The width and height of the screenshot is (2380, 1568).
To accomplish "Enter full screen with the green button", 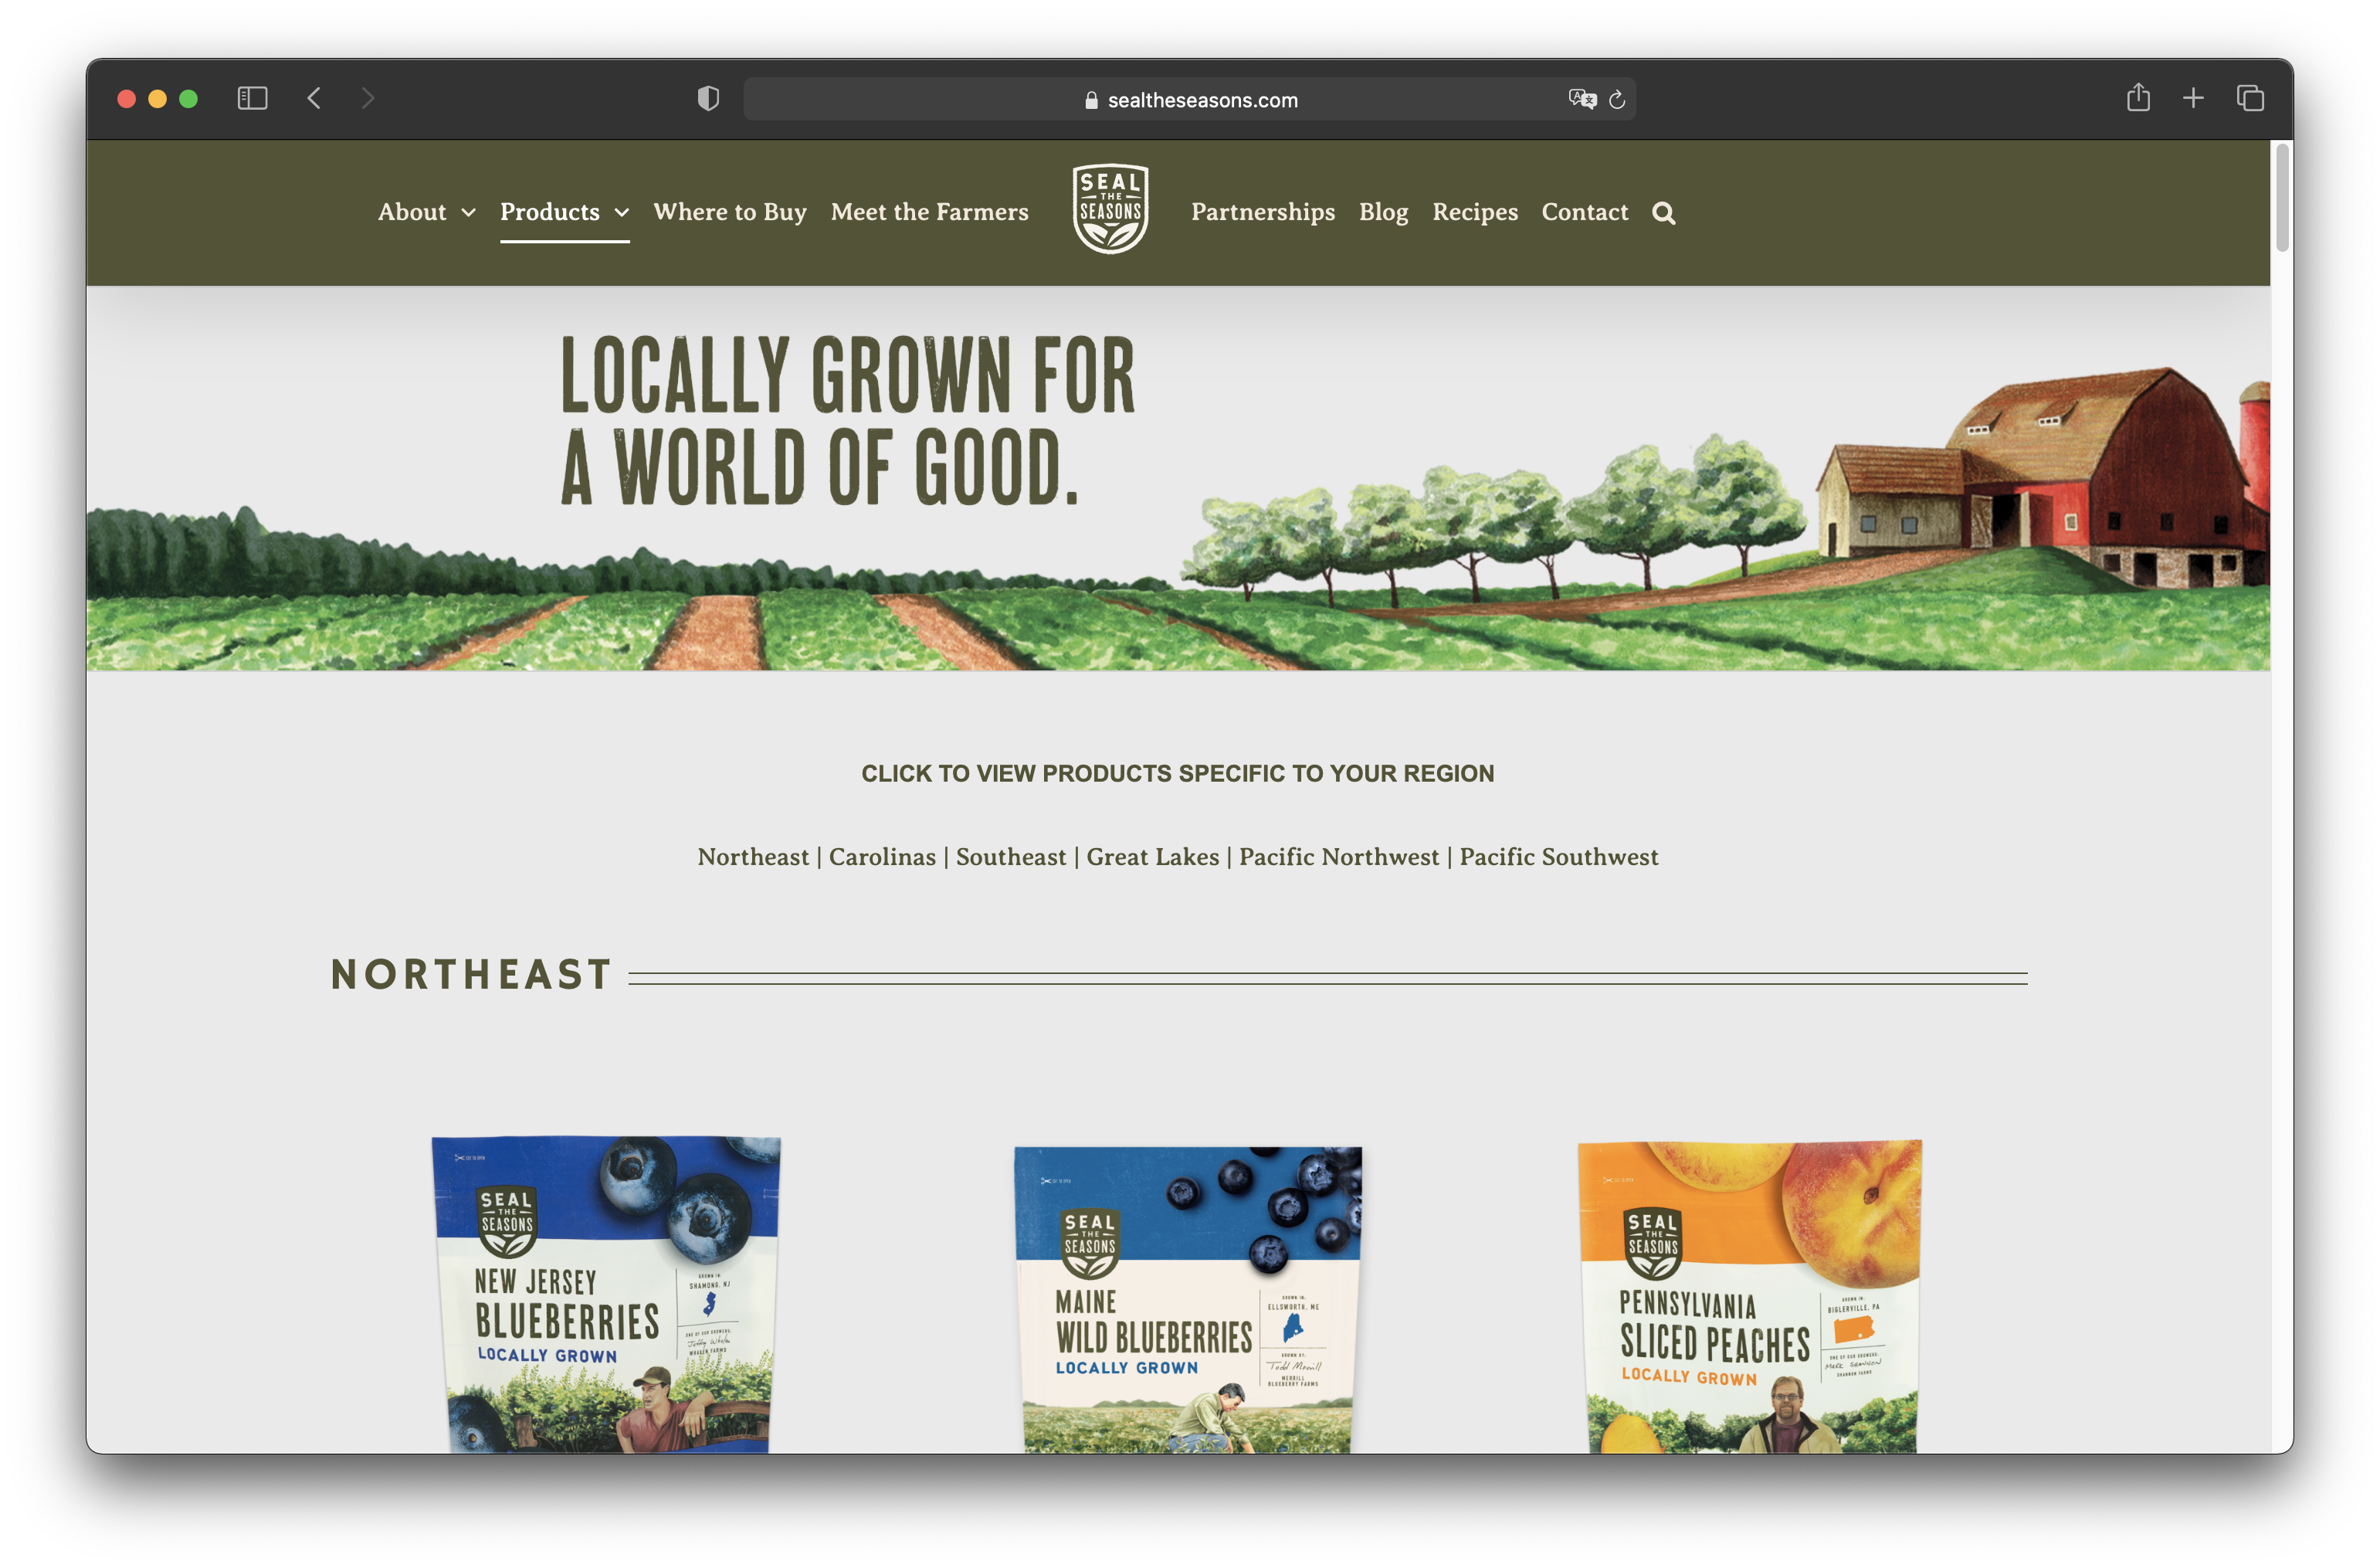I will pos(188,98).
